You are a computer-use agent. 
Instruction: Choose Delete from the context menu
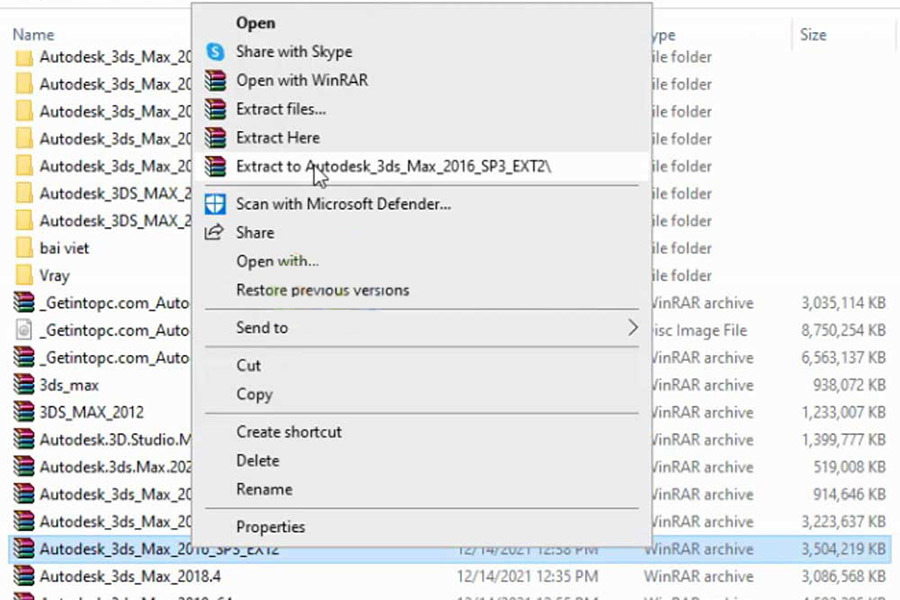(x=258, y=460)
